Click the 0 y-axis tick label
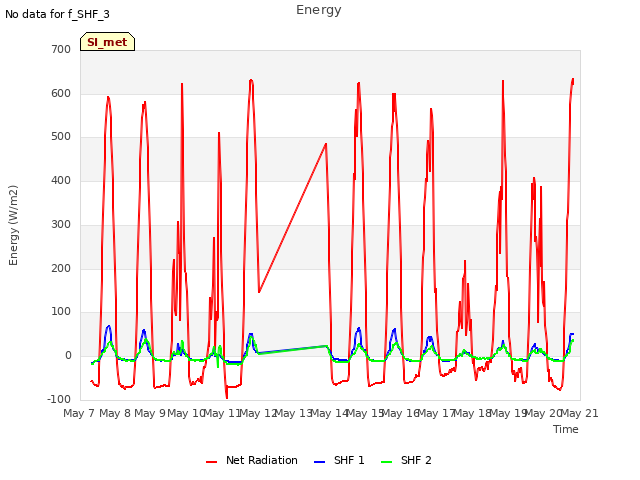This screenshot has width=640, height=480. tap(68, 356)
